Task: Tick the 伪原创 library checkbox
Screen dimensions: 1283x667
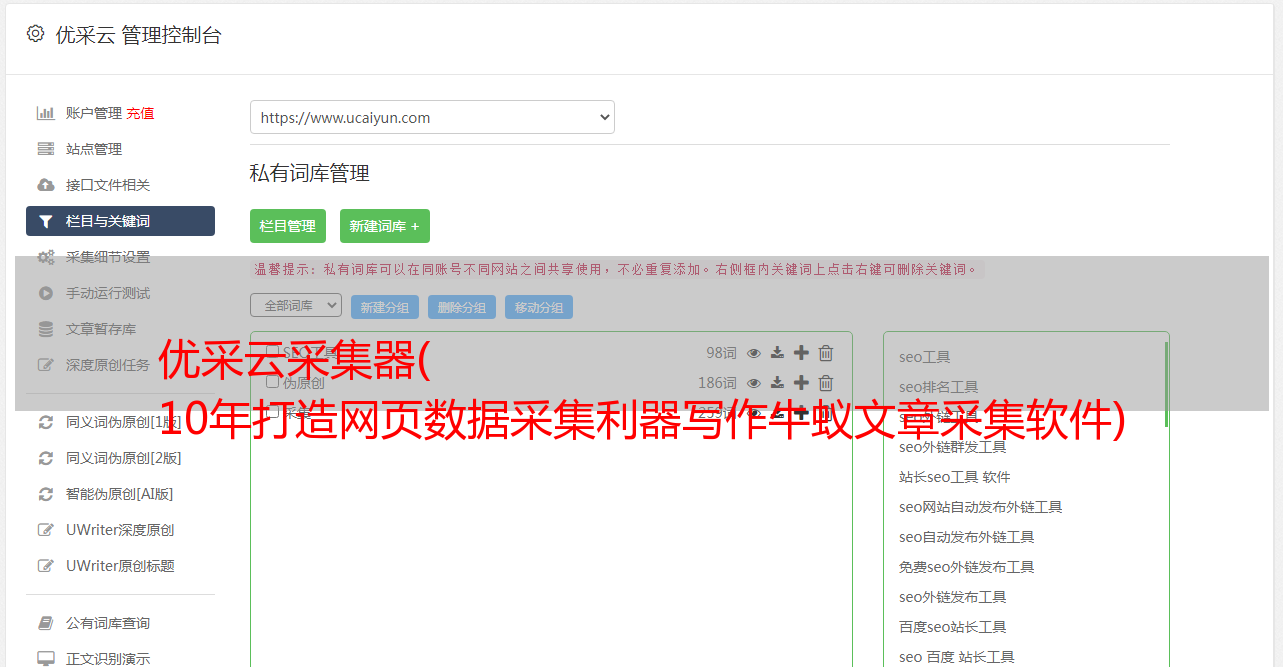Action: click(x=272, y=382)
